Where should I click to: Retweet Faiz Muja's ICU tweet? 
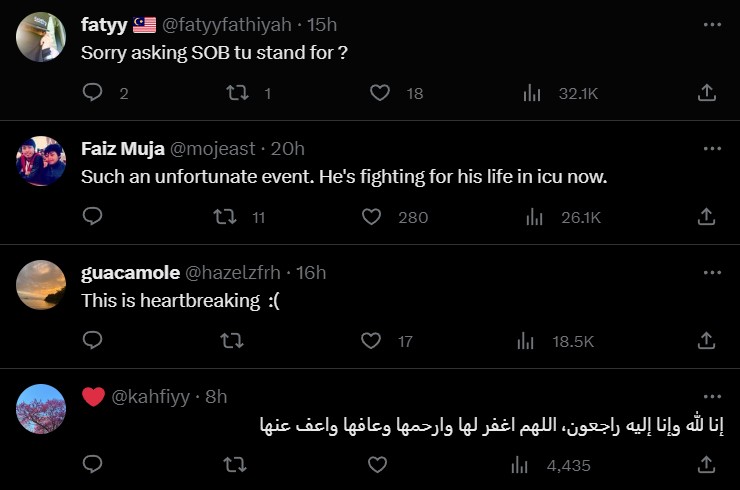226,217
